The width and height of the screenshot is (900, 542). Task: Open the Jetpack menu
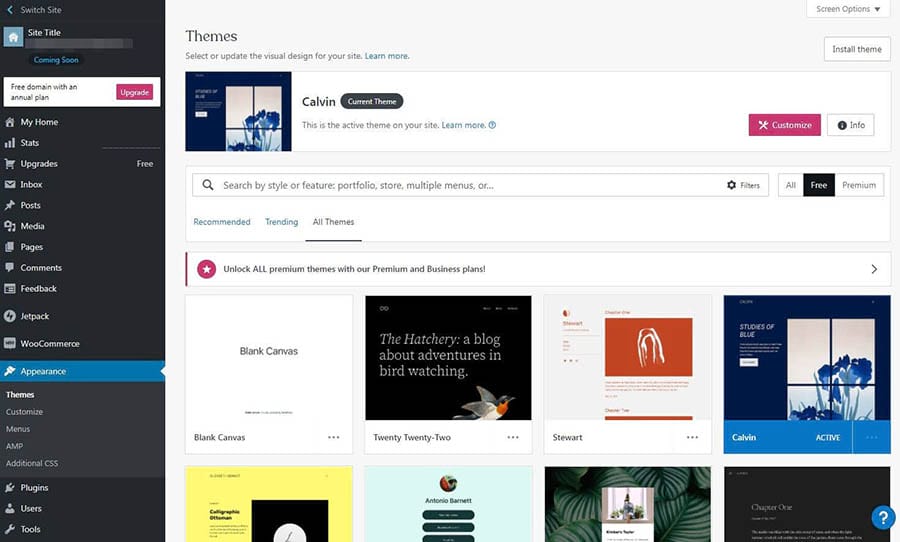[x=35, y=316]
